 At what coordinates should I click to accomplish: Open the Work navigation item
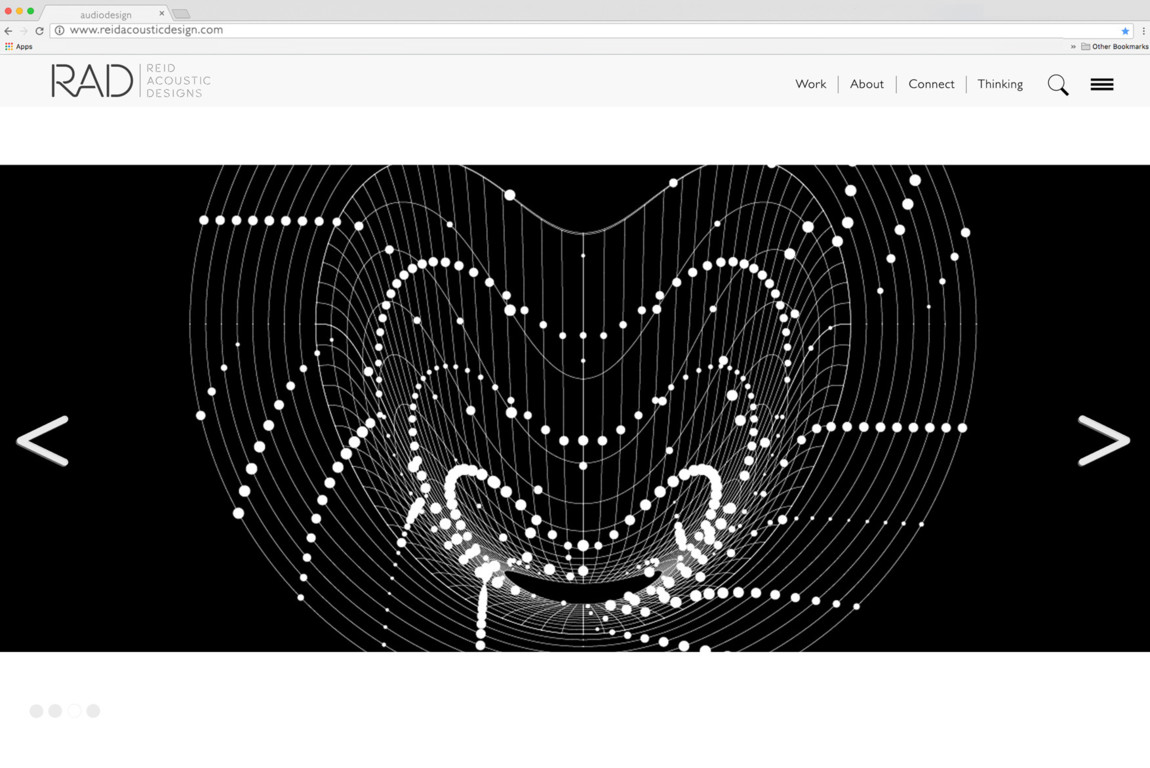click(810, 85)
